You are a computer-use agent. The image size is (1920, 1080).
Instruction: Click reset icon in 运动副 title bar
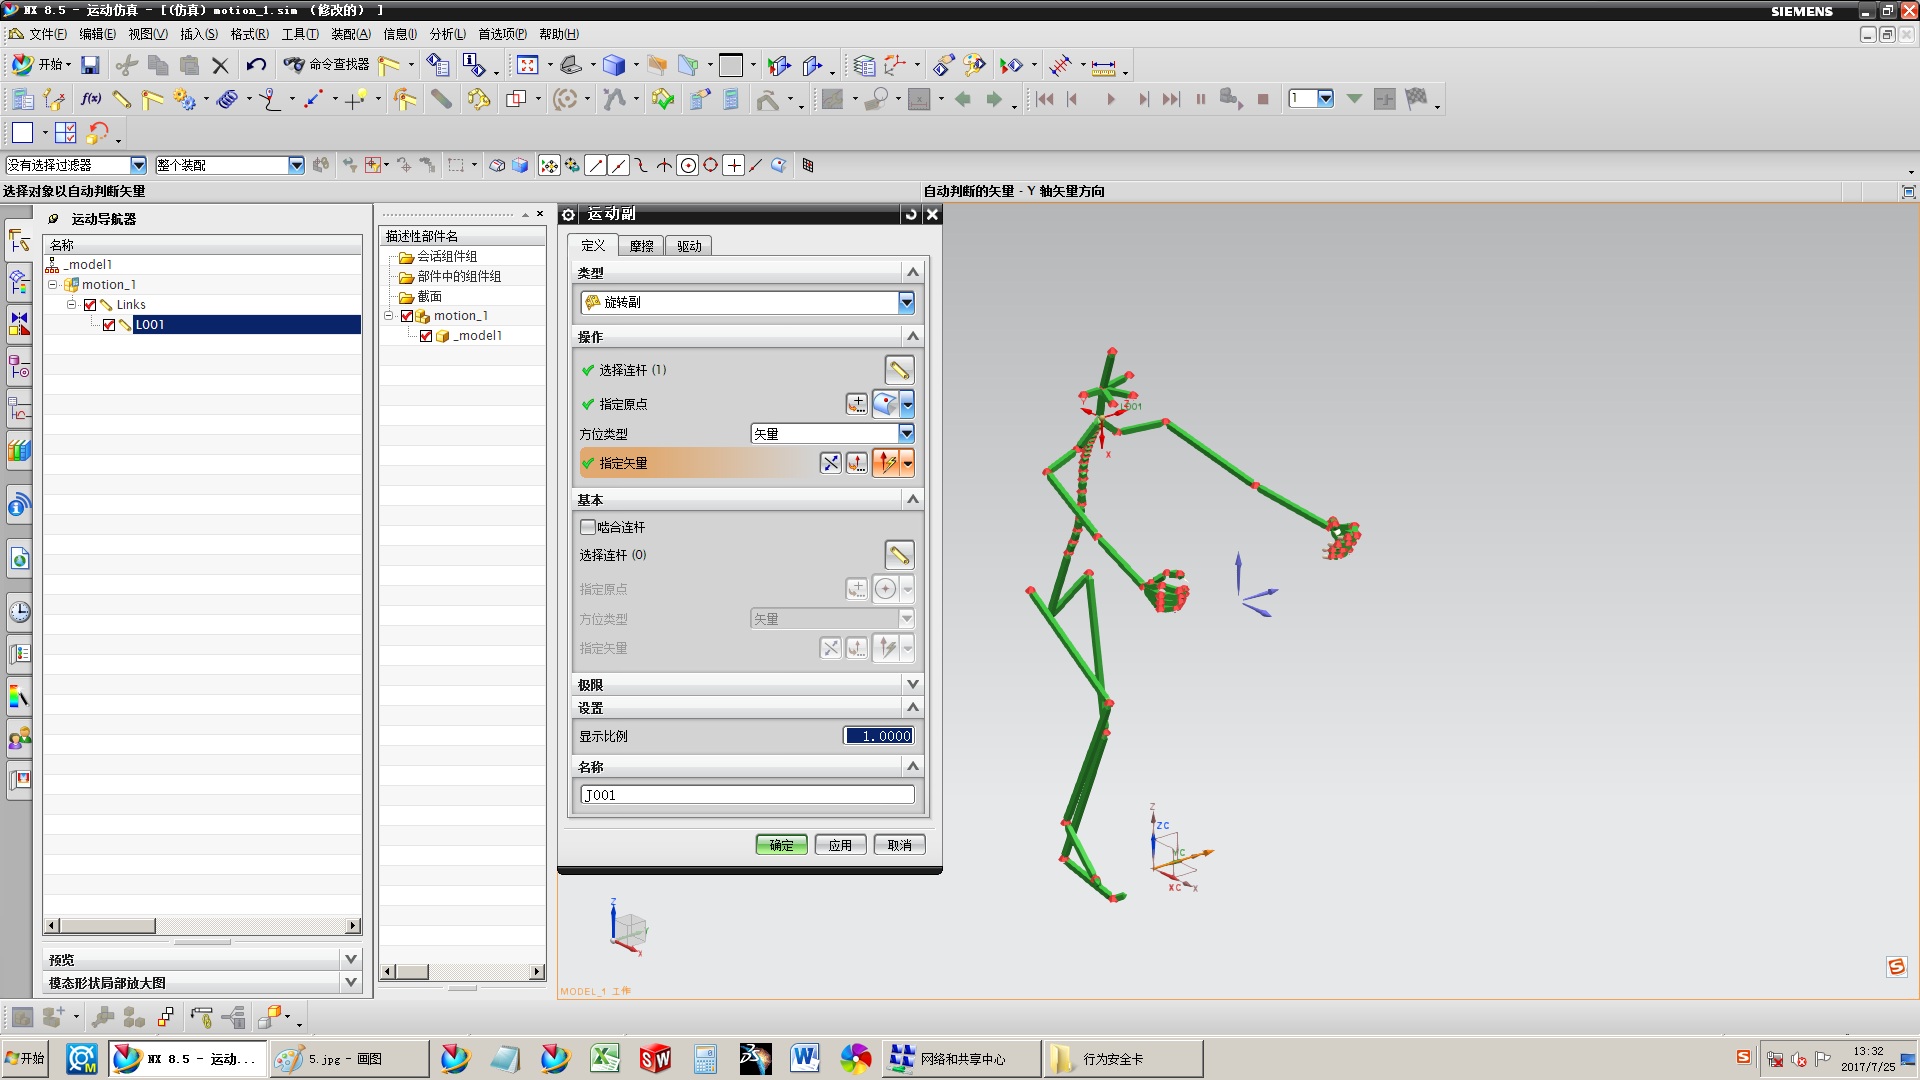[910, 215]
